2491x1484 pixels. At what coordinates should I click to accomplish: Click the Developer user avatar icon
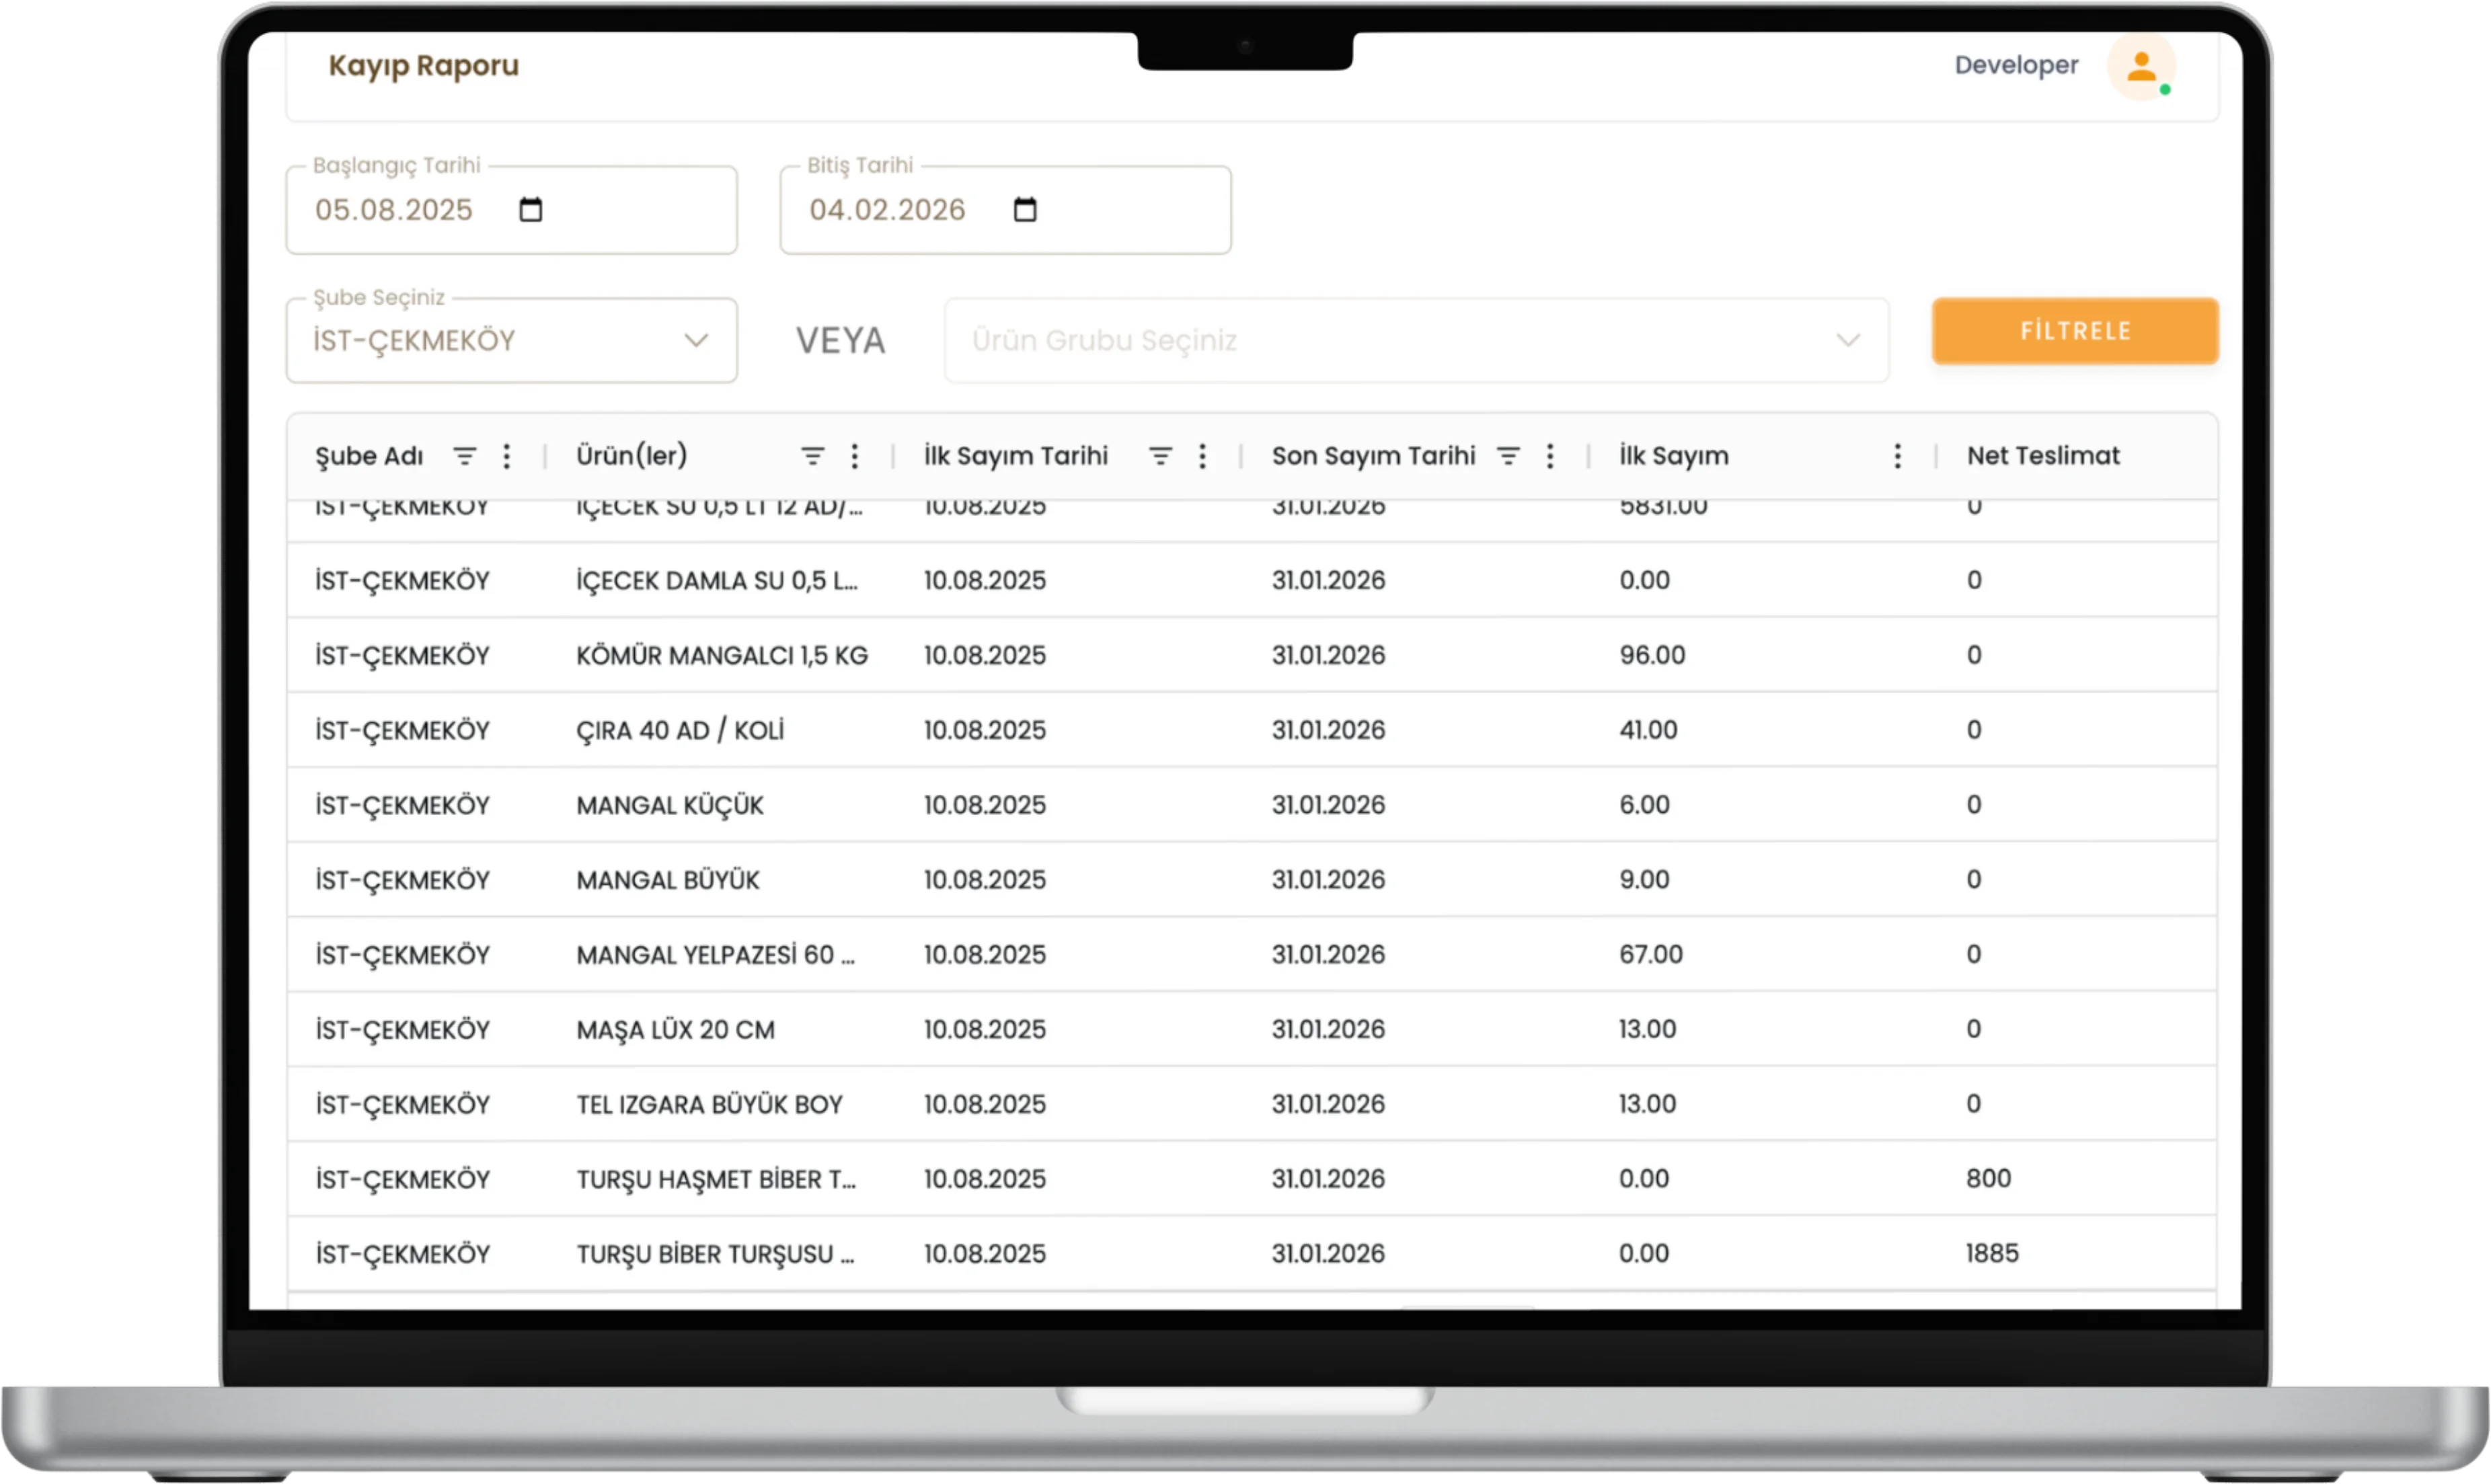tap(2141, 67)
